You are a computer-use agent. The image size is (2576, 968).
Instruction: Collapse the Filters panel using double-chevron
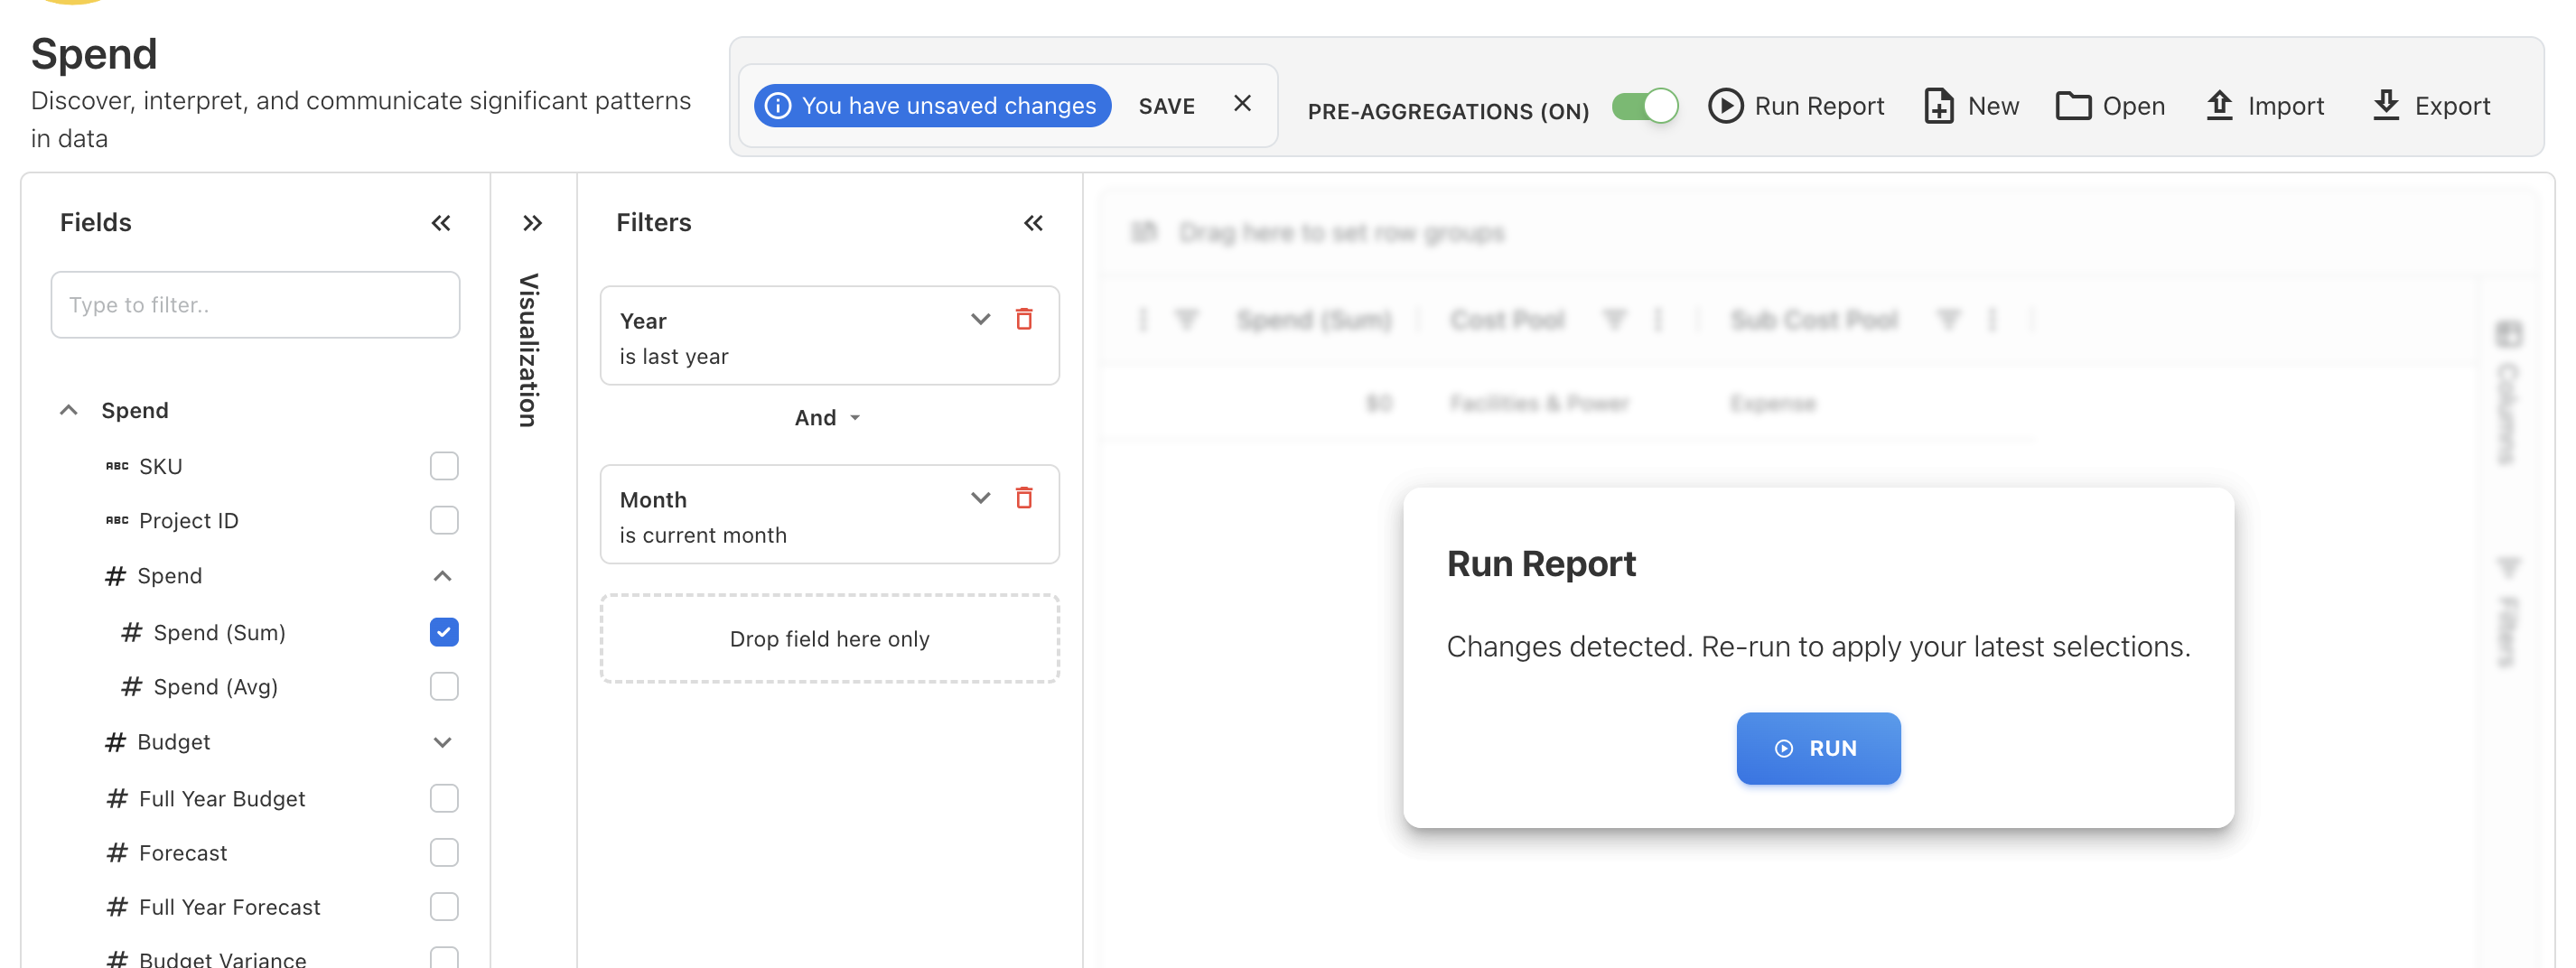[1033, 223]
